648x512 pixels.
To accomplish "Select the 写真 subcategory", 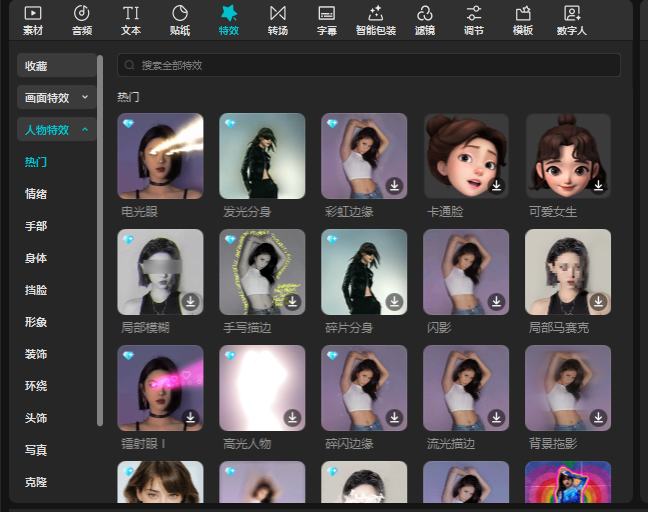I will [36, 450].
